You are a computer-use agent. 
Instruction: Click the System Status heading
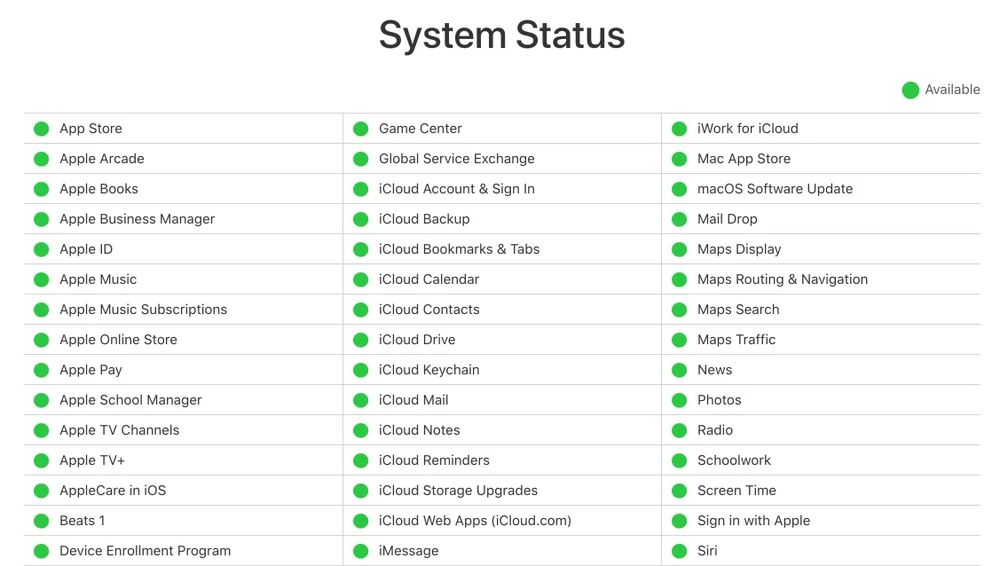pyautogui.click(x=501, y=36)
